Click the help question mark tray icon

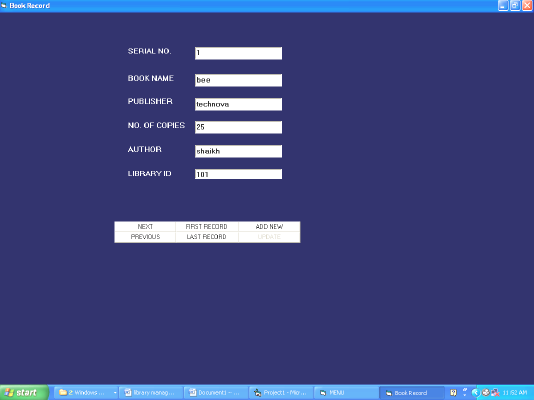coord(453,393)
